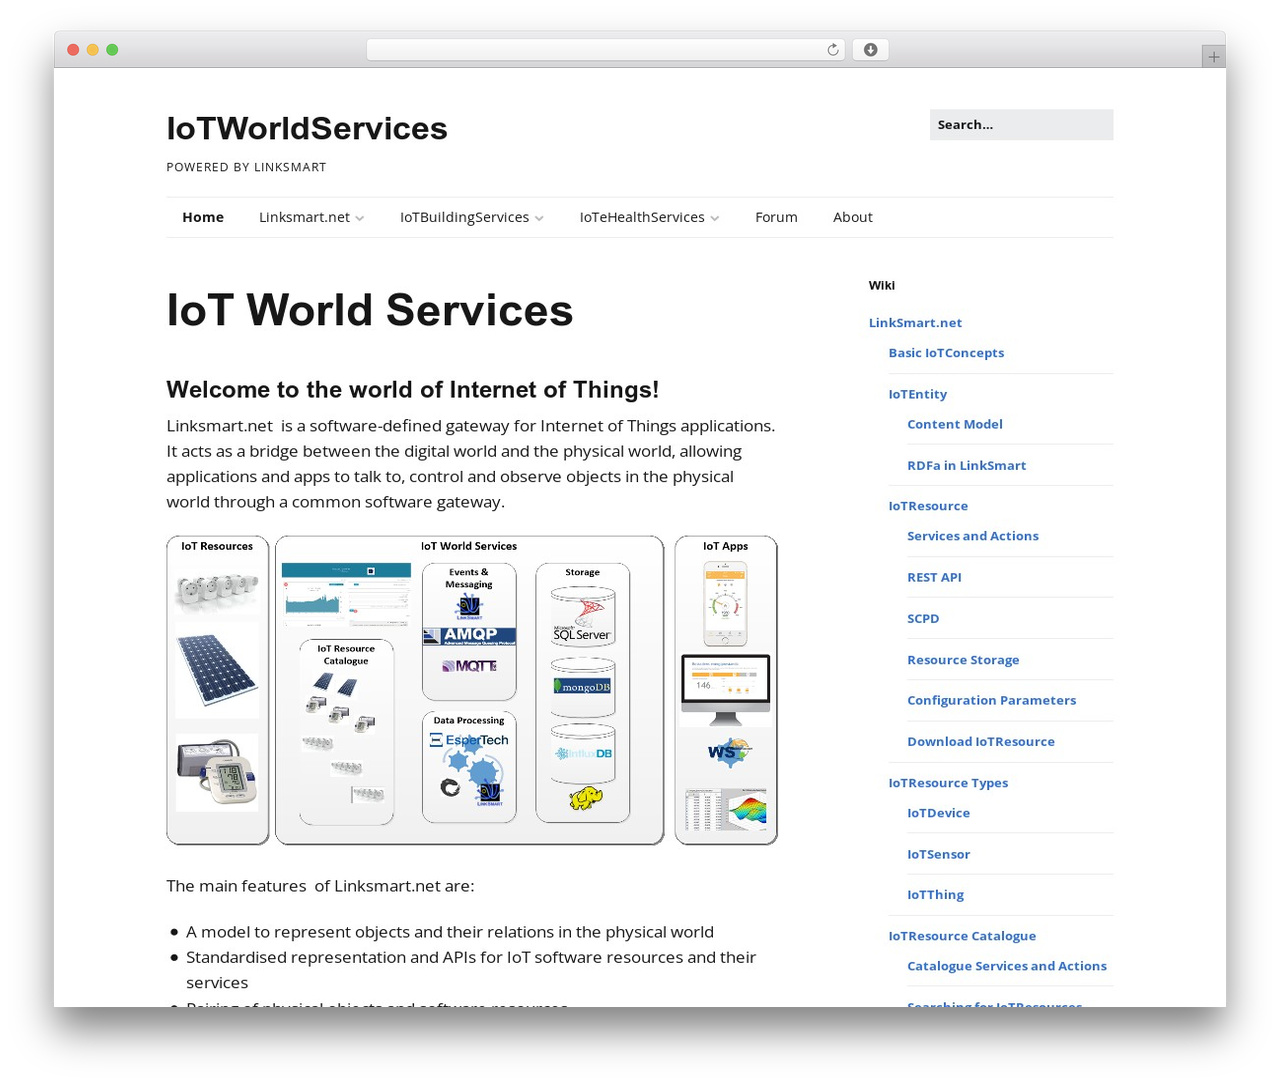Click the blood pressure monitor image
Screen dimensions: 1280x1084
pyautogui.click(x=217, y=772)
